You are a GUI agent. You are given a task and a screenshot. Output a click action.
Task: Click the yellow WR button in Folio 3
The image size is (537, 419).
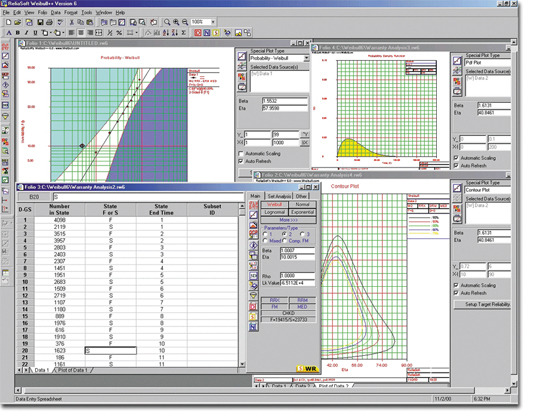coord(308,369)
